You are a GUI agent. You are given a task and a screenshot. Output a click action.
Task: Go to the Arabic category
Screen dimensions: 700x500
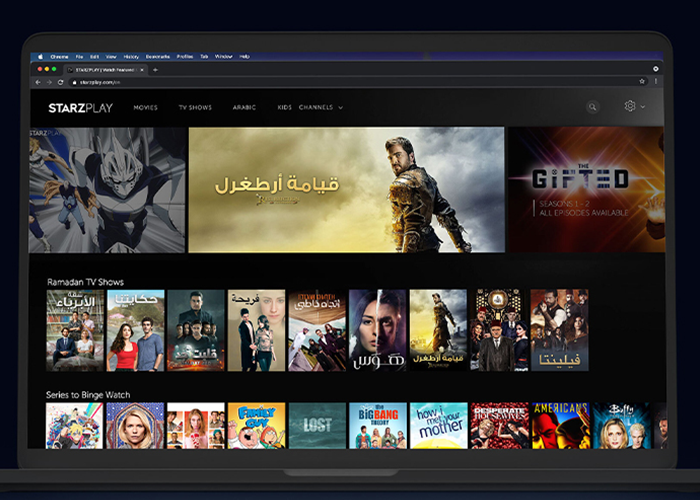pyautogui.click(x=244, y=107)
